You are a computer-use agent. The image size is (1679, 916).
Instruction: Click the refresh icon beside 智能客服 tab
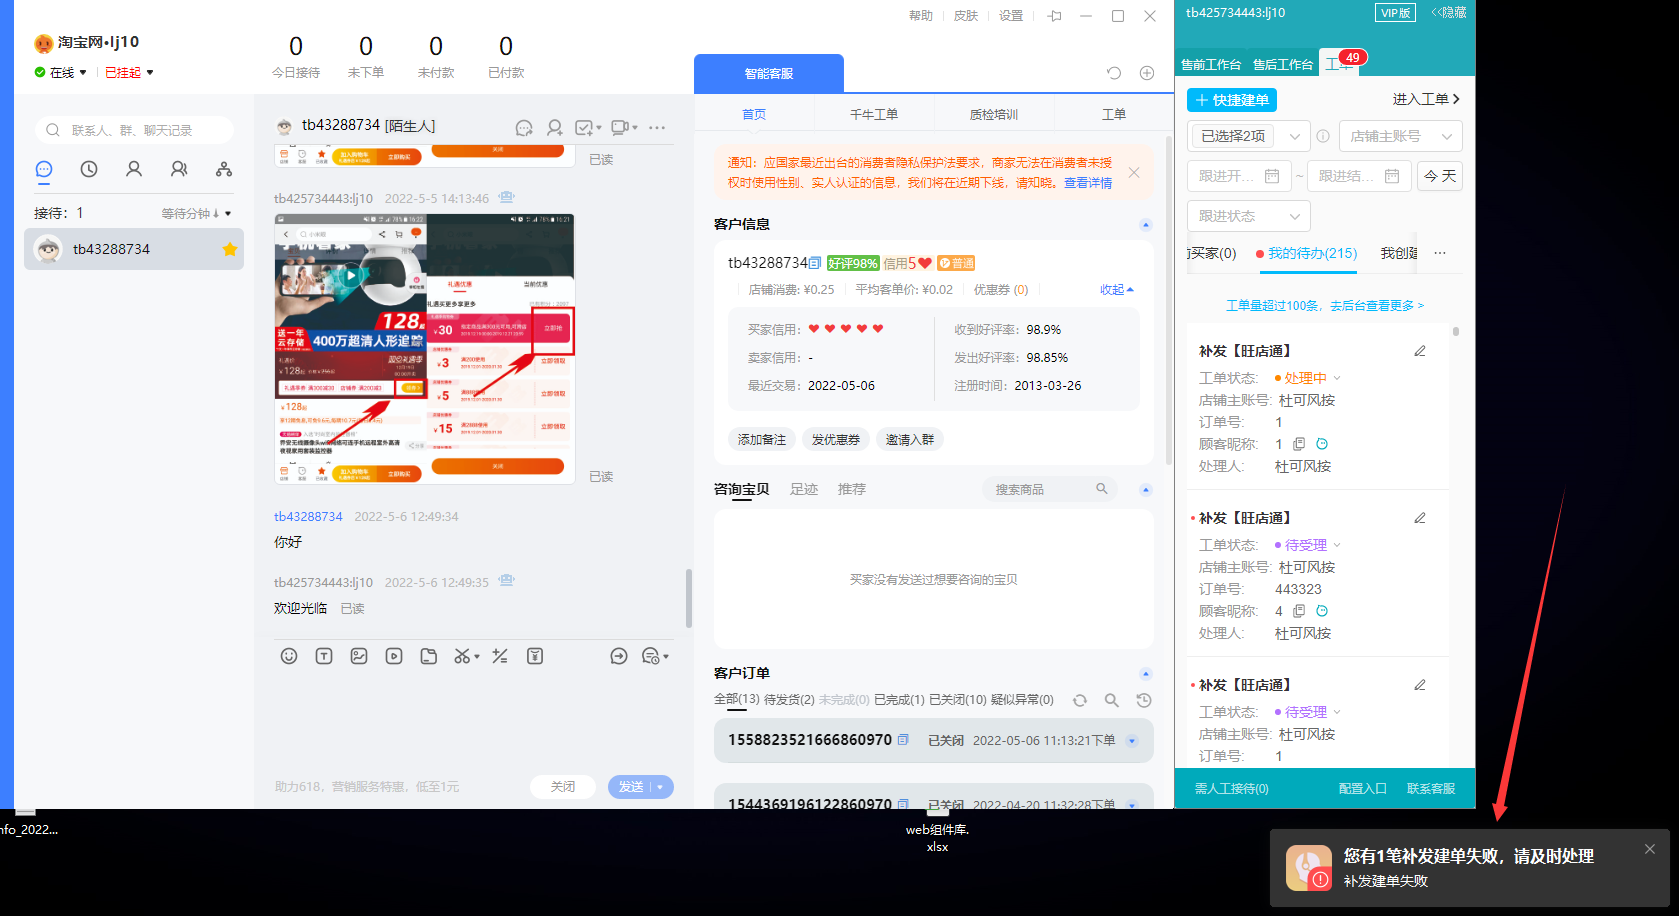(x=1114, y=73)
